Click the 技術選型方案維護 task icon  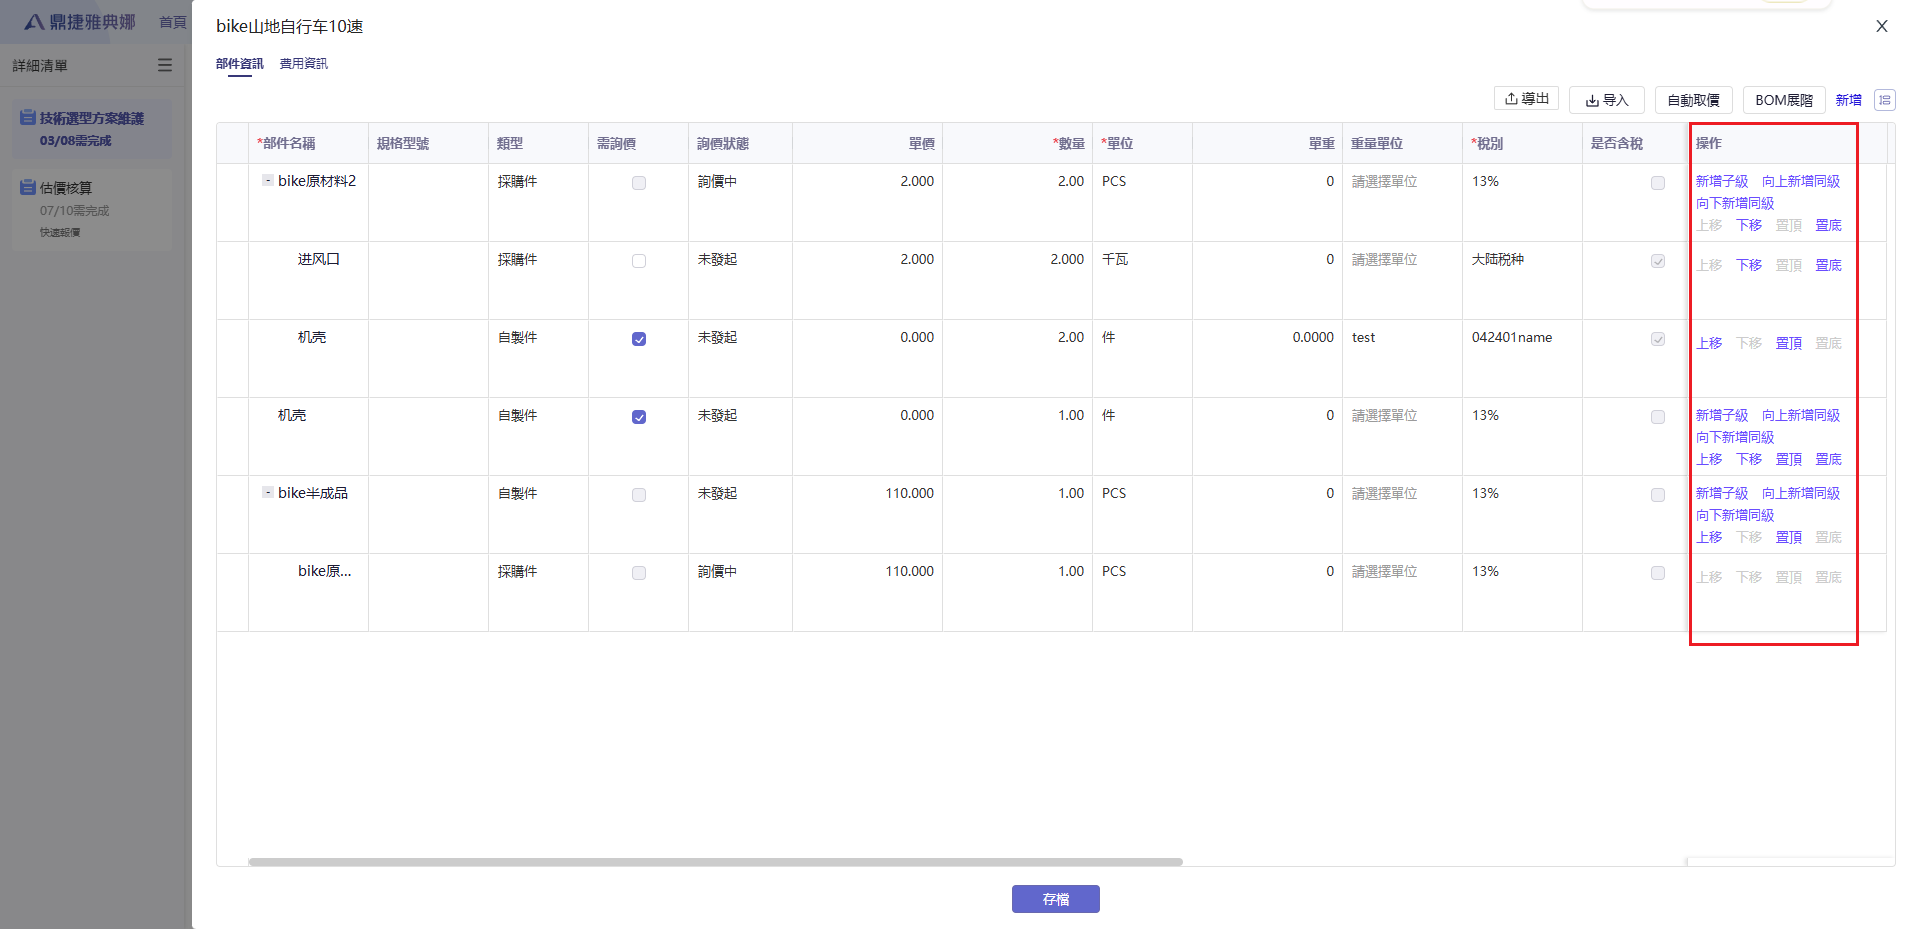coord(28,118)
